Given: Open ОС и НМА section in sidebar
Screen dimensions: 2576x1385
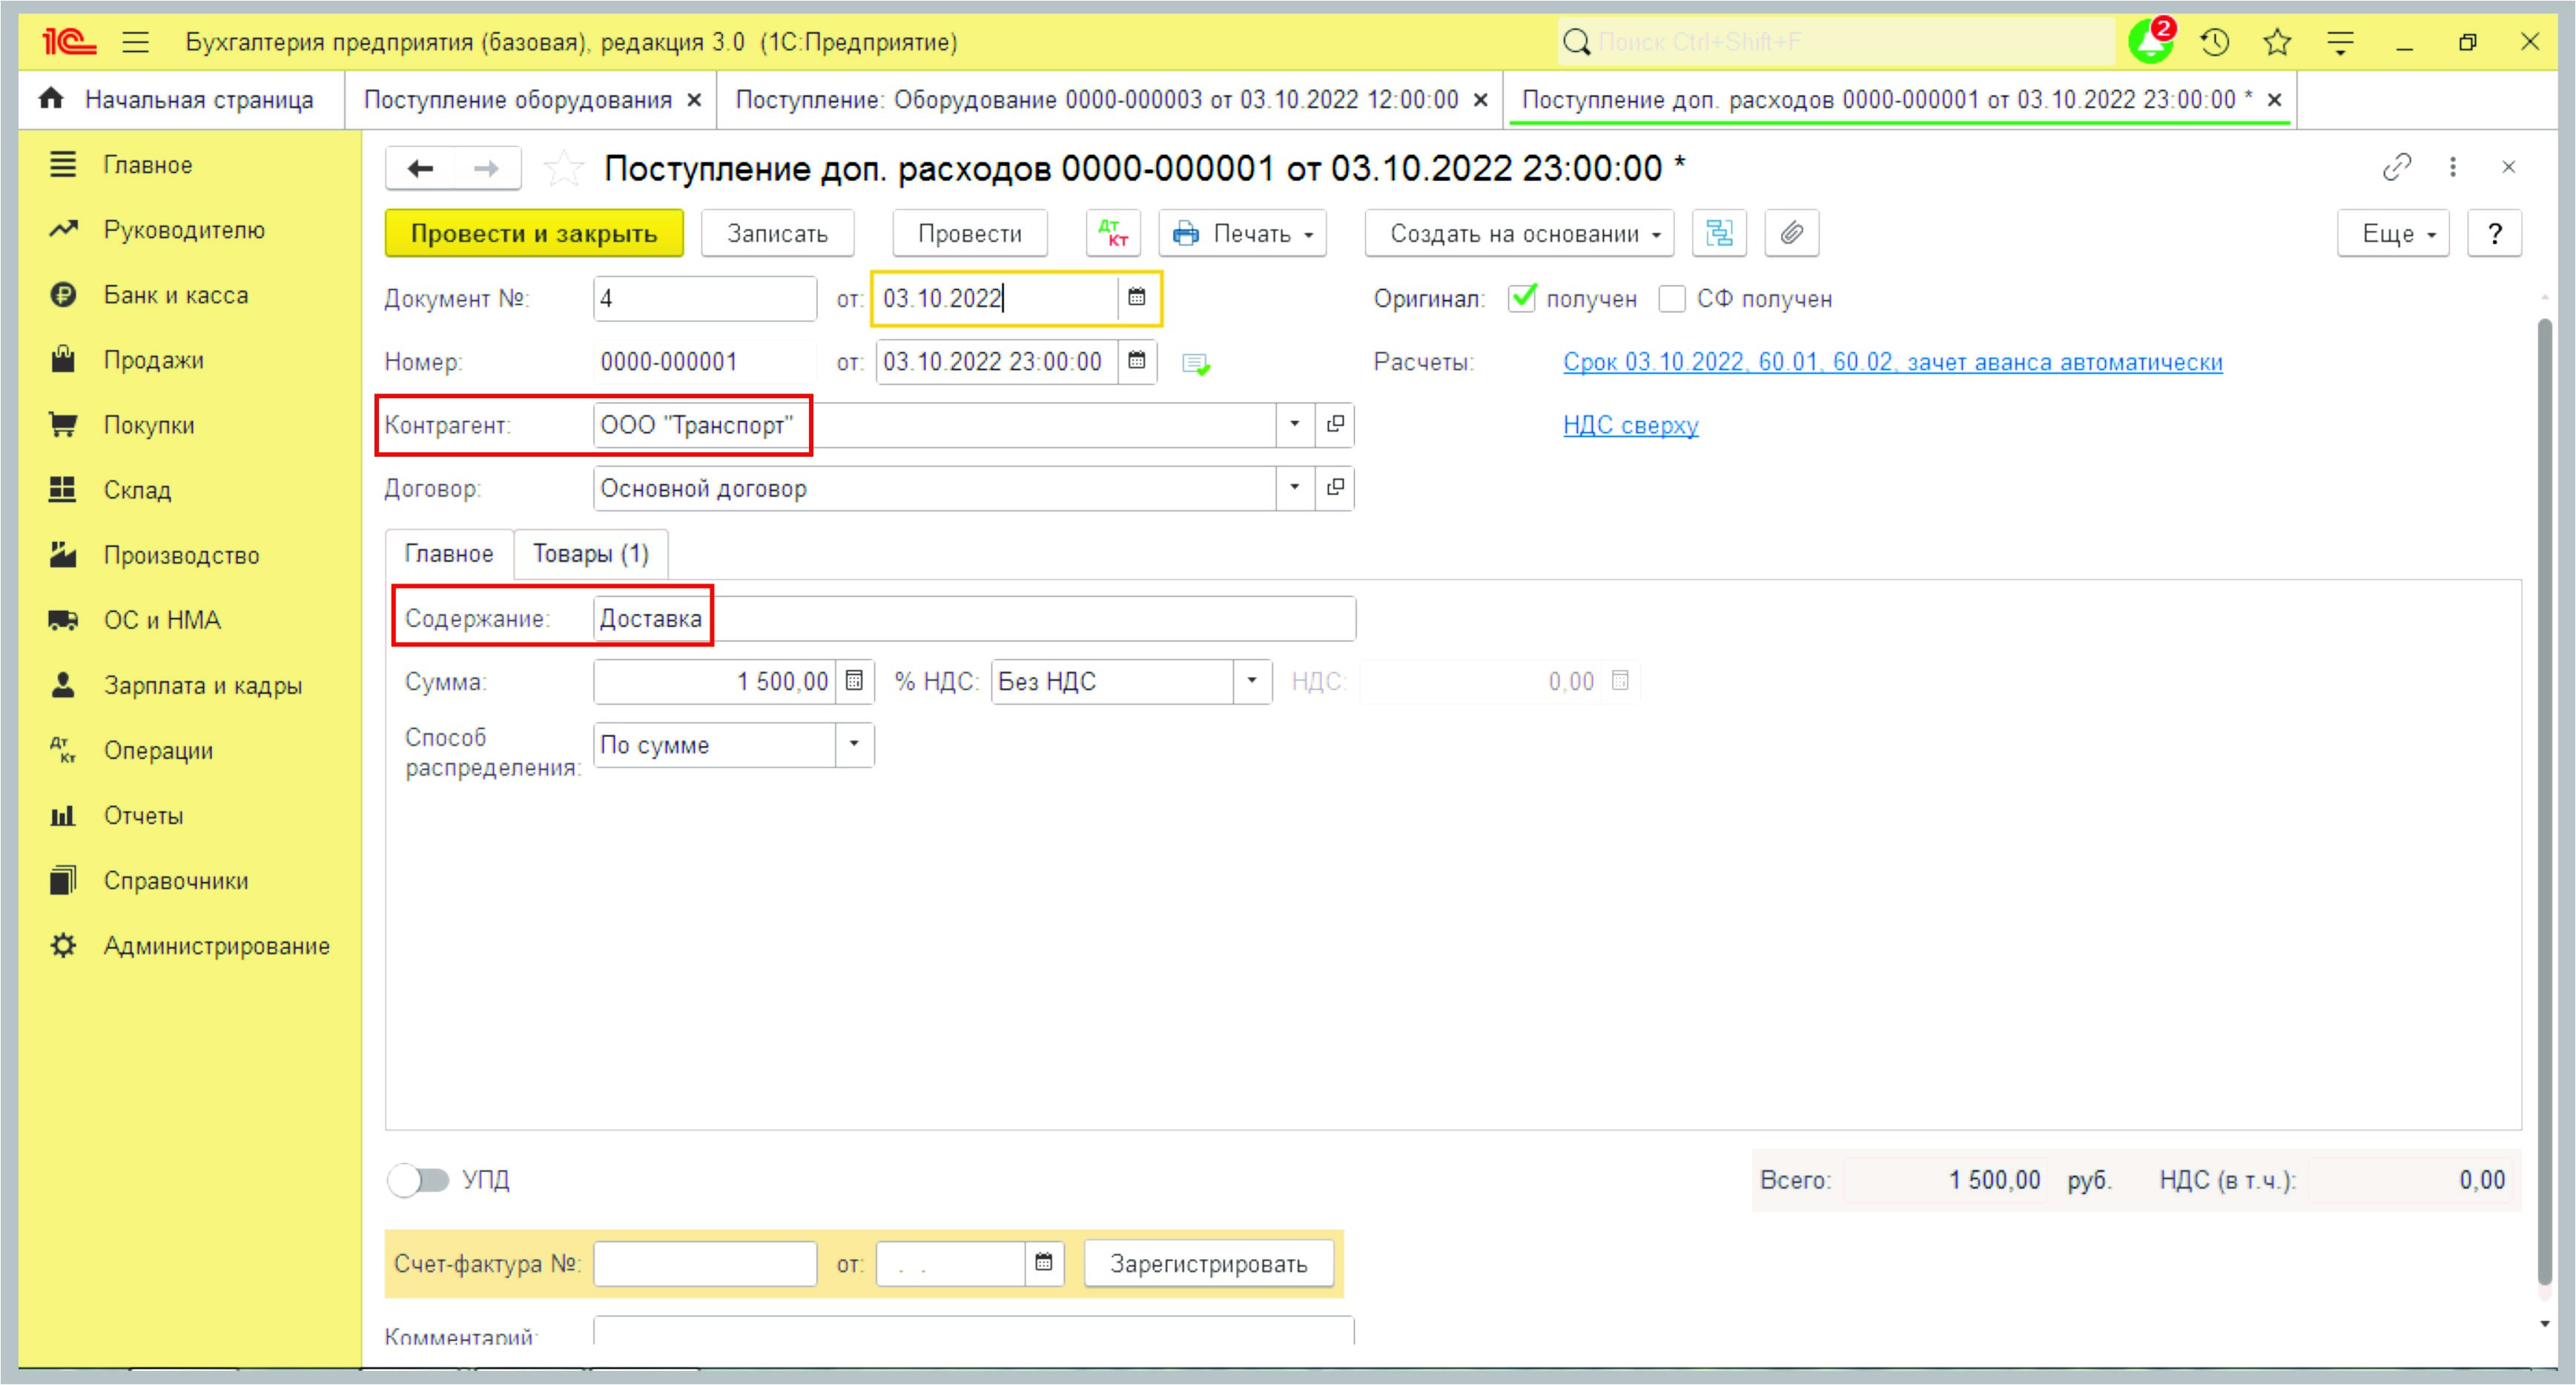Looking at the screenshot, I should (x=162, y=620).
